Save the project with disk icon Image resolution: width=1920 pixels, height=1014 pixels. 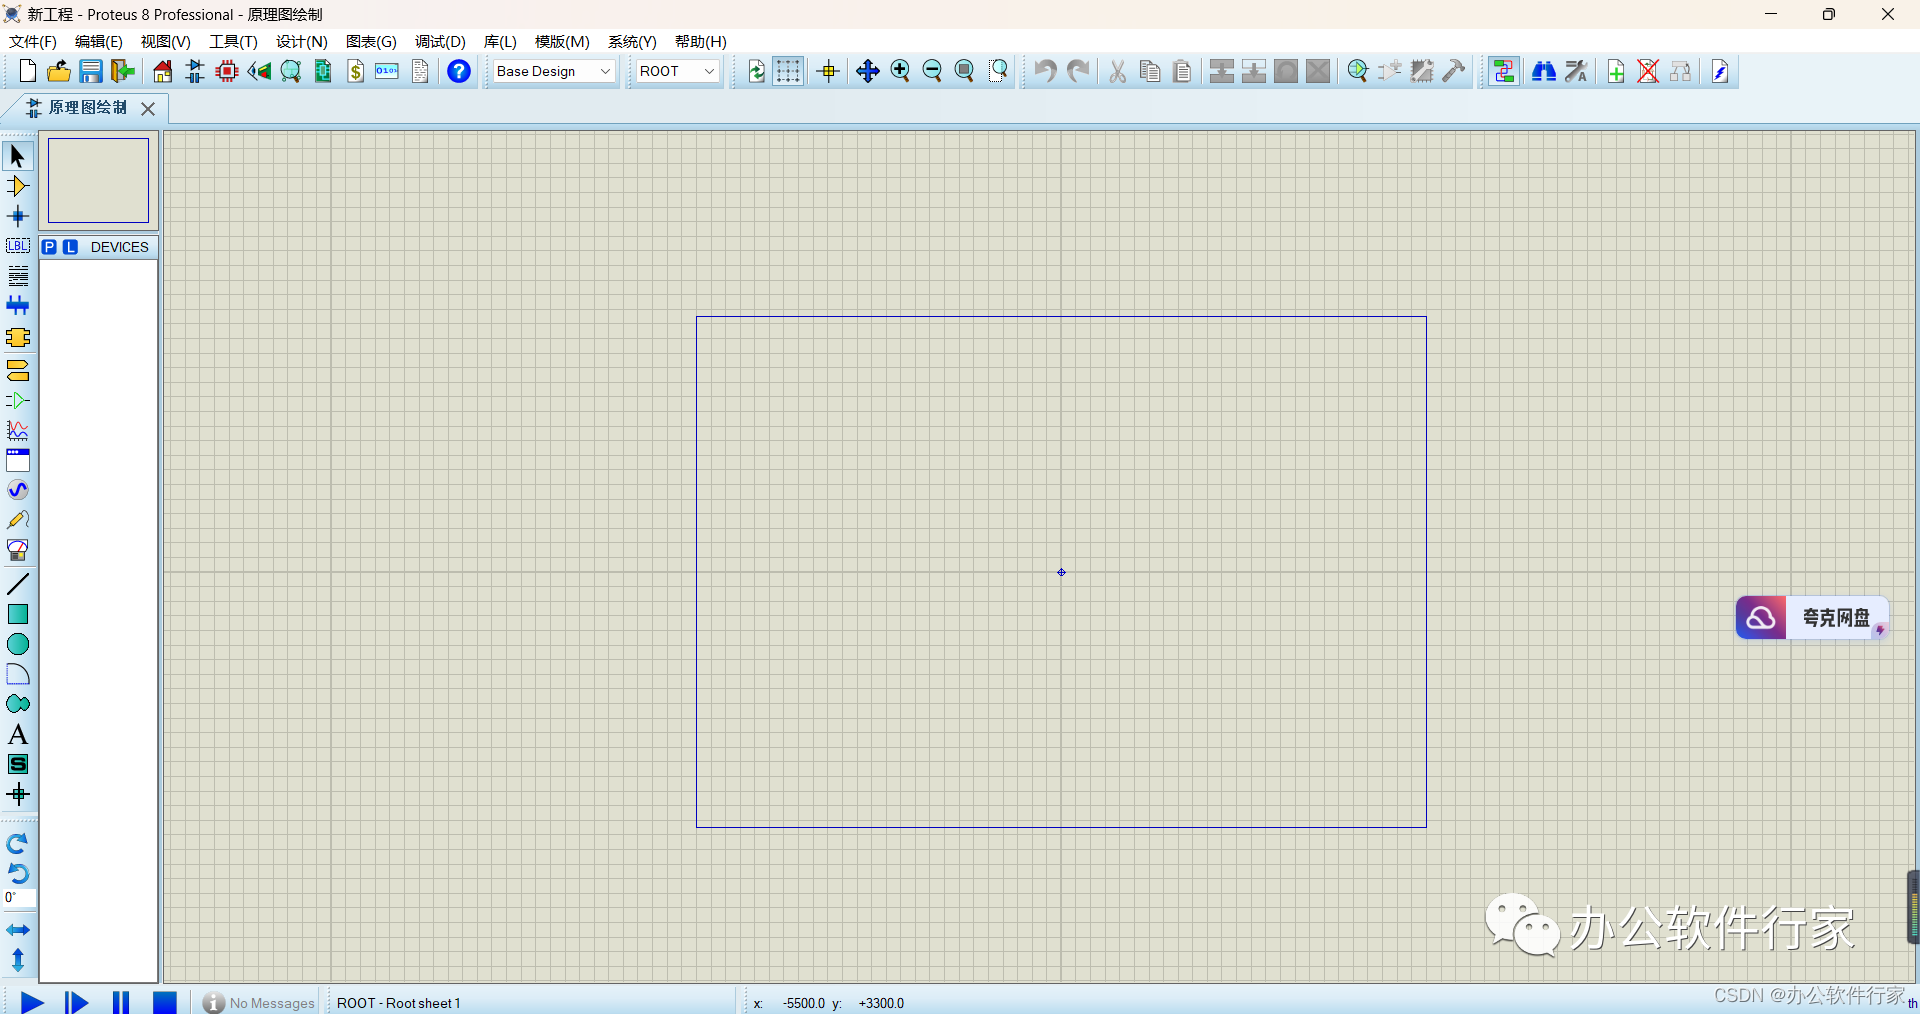(91, 71)
